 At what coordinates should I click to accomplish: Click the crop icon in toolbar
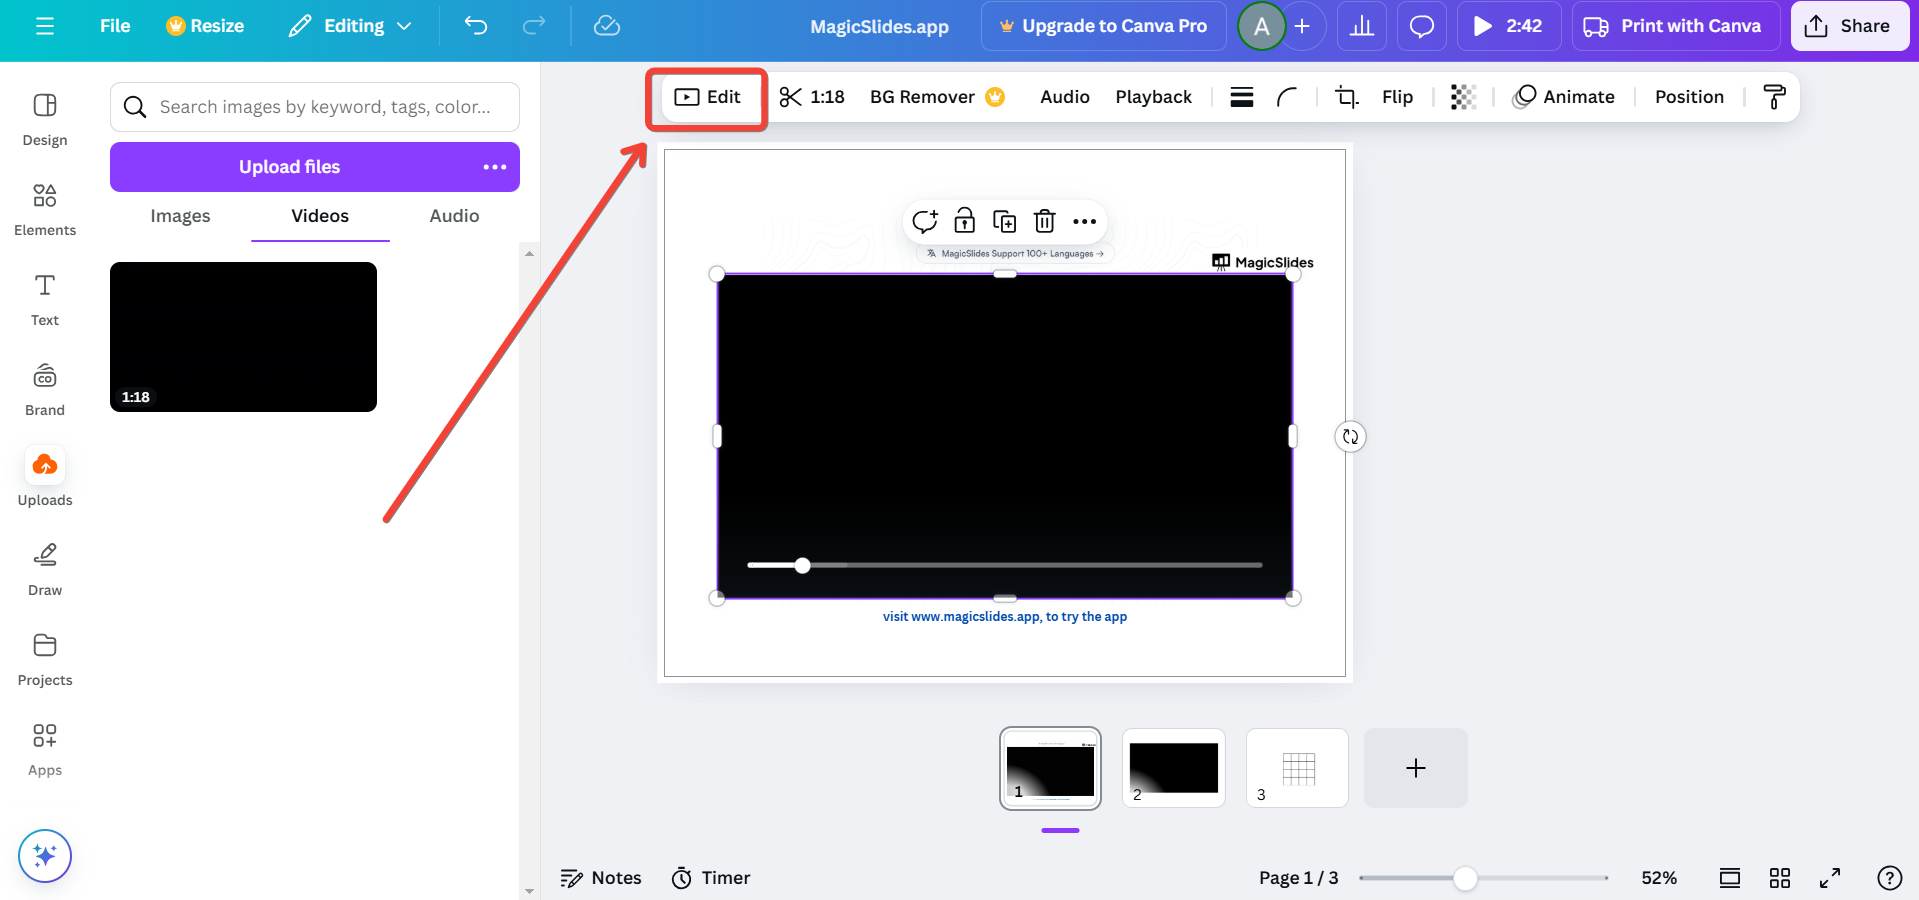(1346, 97)
